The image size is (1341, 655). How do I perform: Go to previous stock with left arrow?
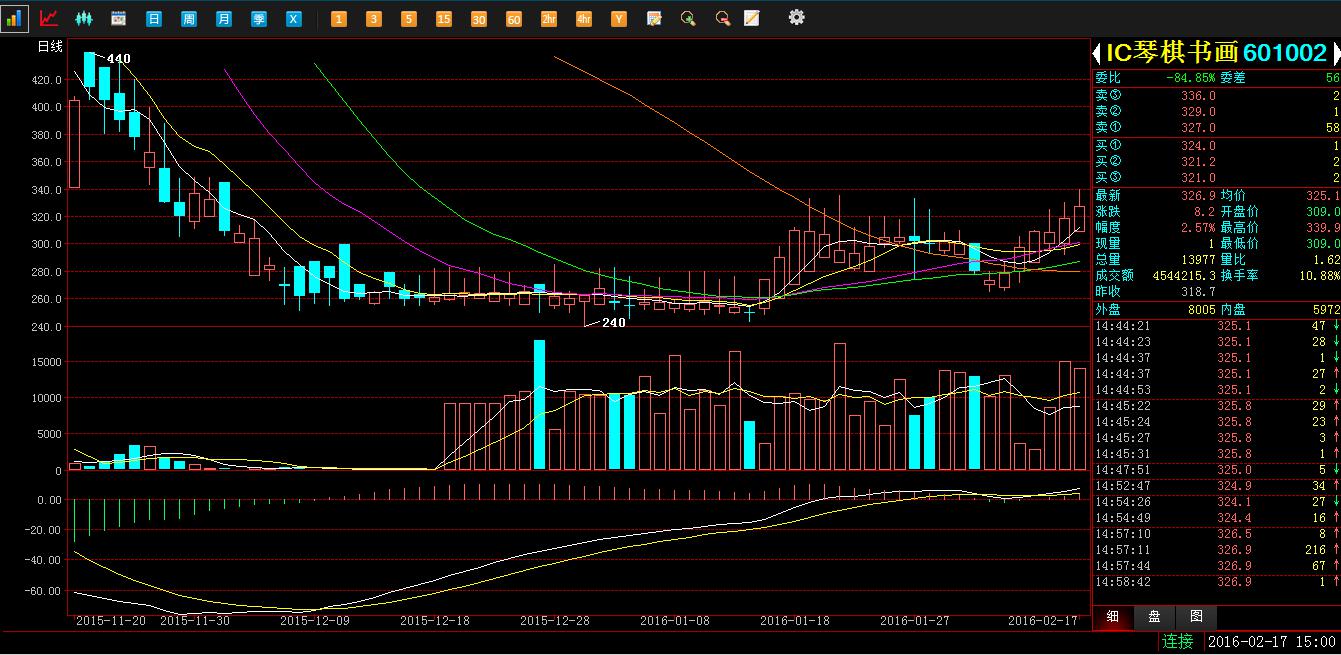point(1097,54)
